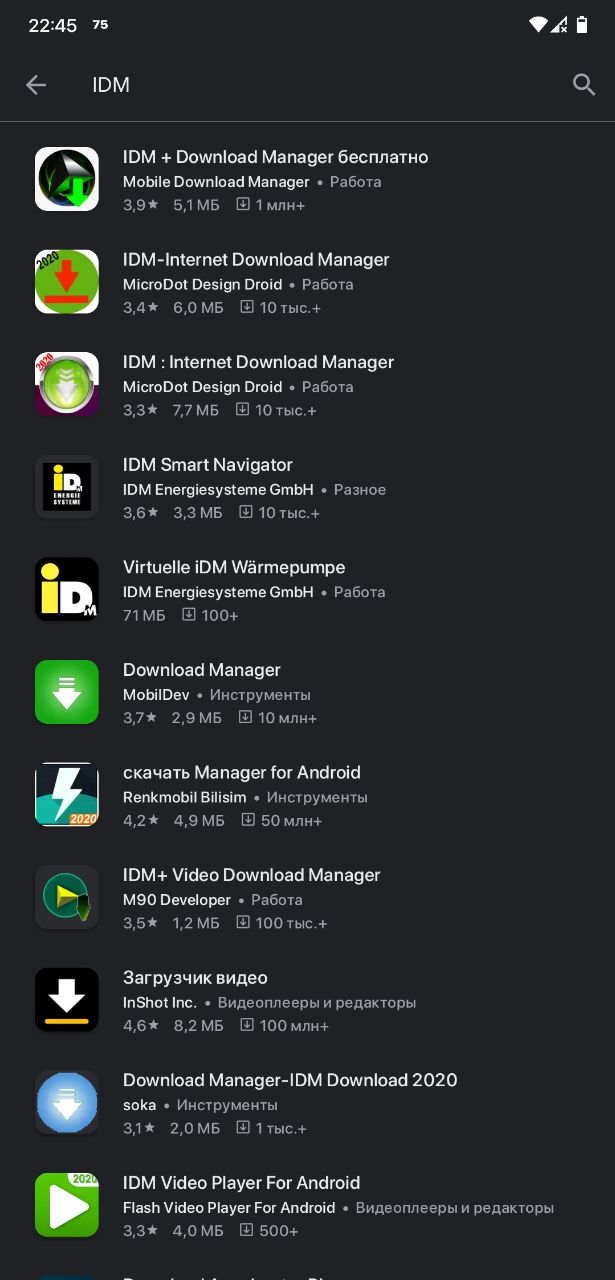Viewport: 615px width, 1280px height.
Task: Tap the Wi-Fi status bar icon
Action: click(540, 25)
